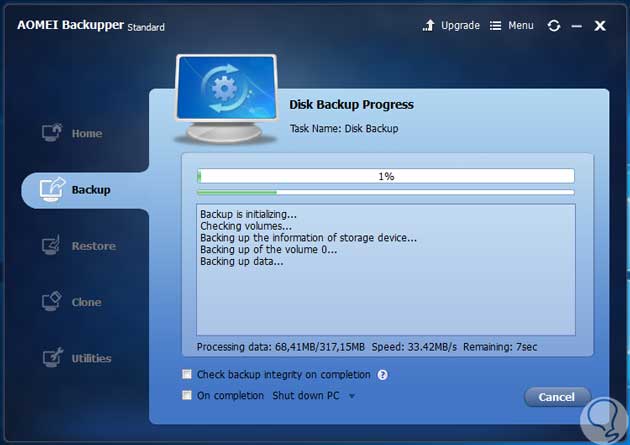The image size is (630, 445).
Task: Close the AOMEI Backupper window
Action: pos(600,26)
